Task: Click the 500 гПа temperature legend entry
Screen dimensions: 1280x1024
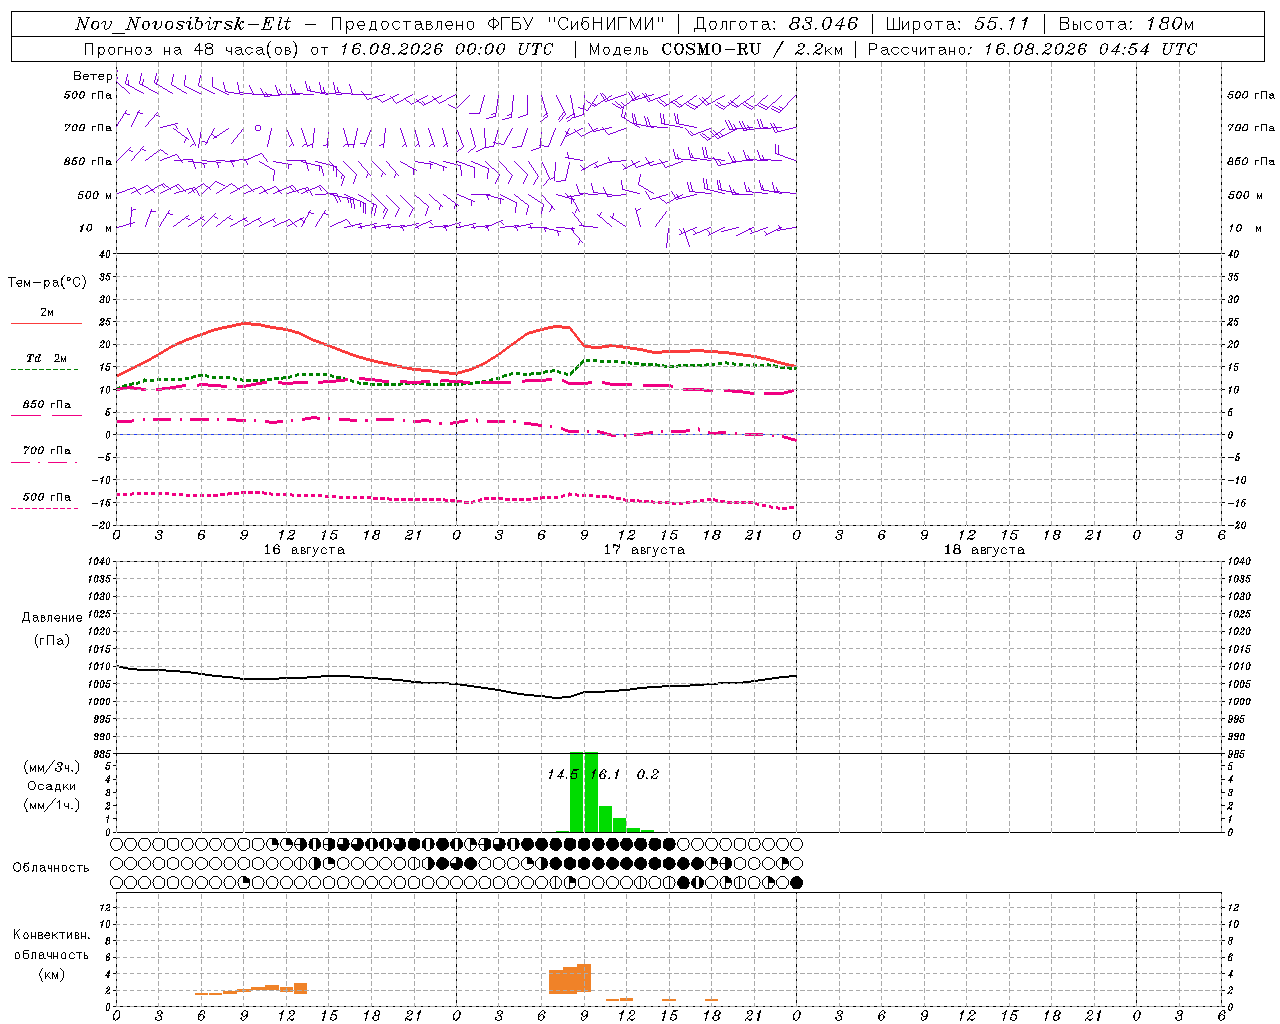Action: pos(46,500)
